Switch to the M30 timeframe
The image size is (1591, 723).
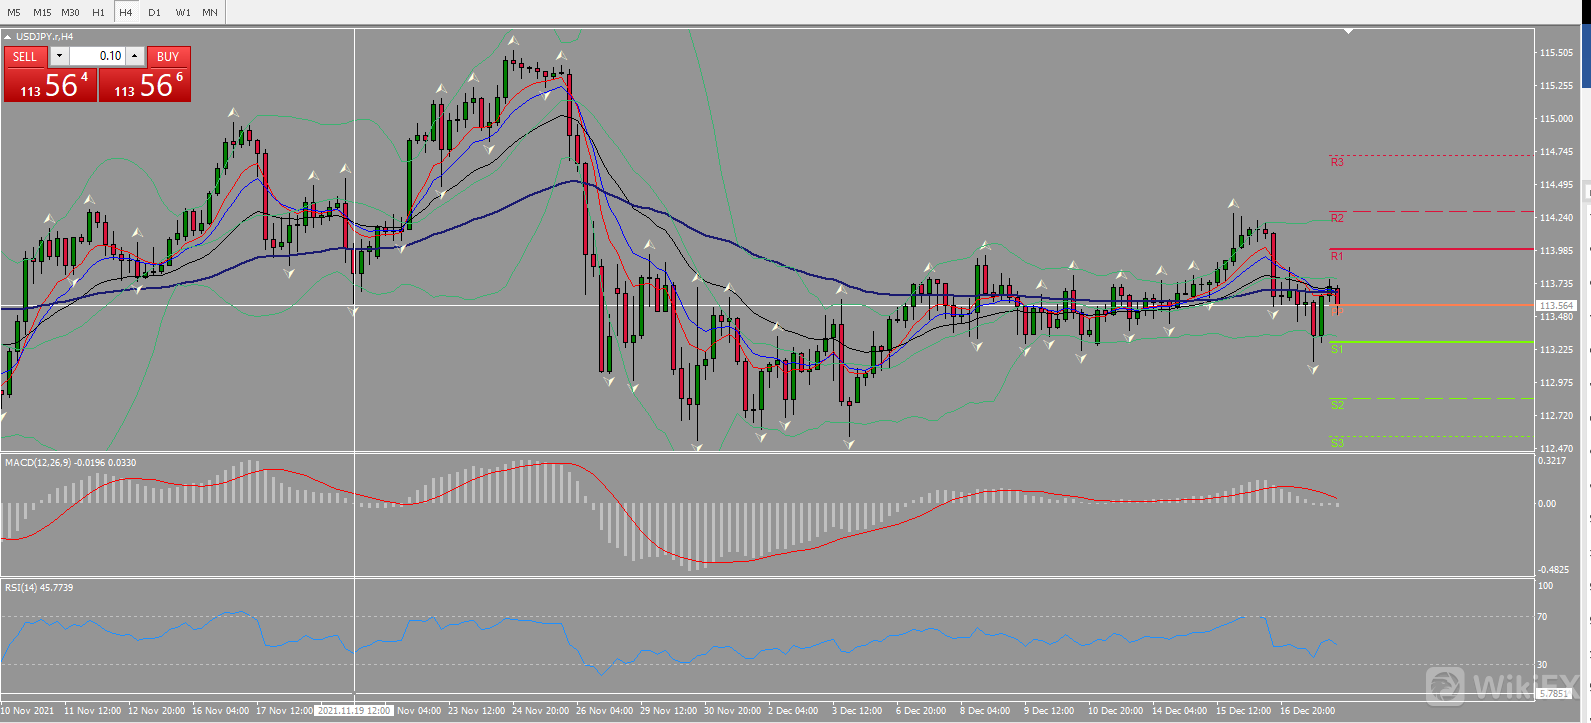pos(70,12)
